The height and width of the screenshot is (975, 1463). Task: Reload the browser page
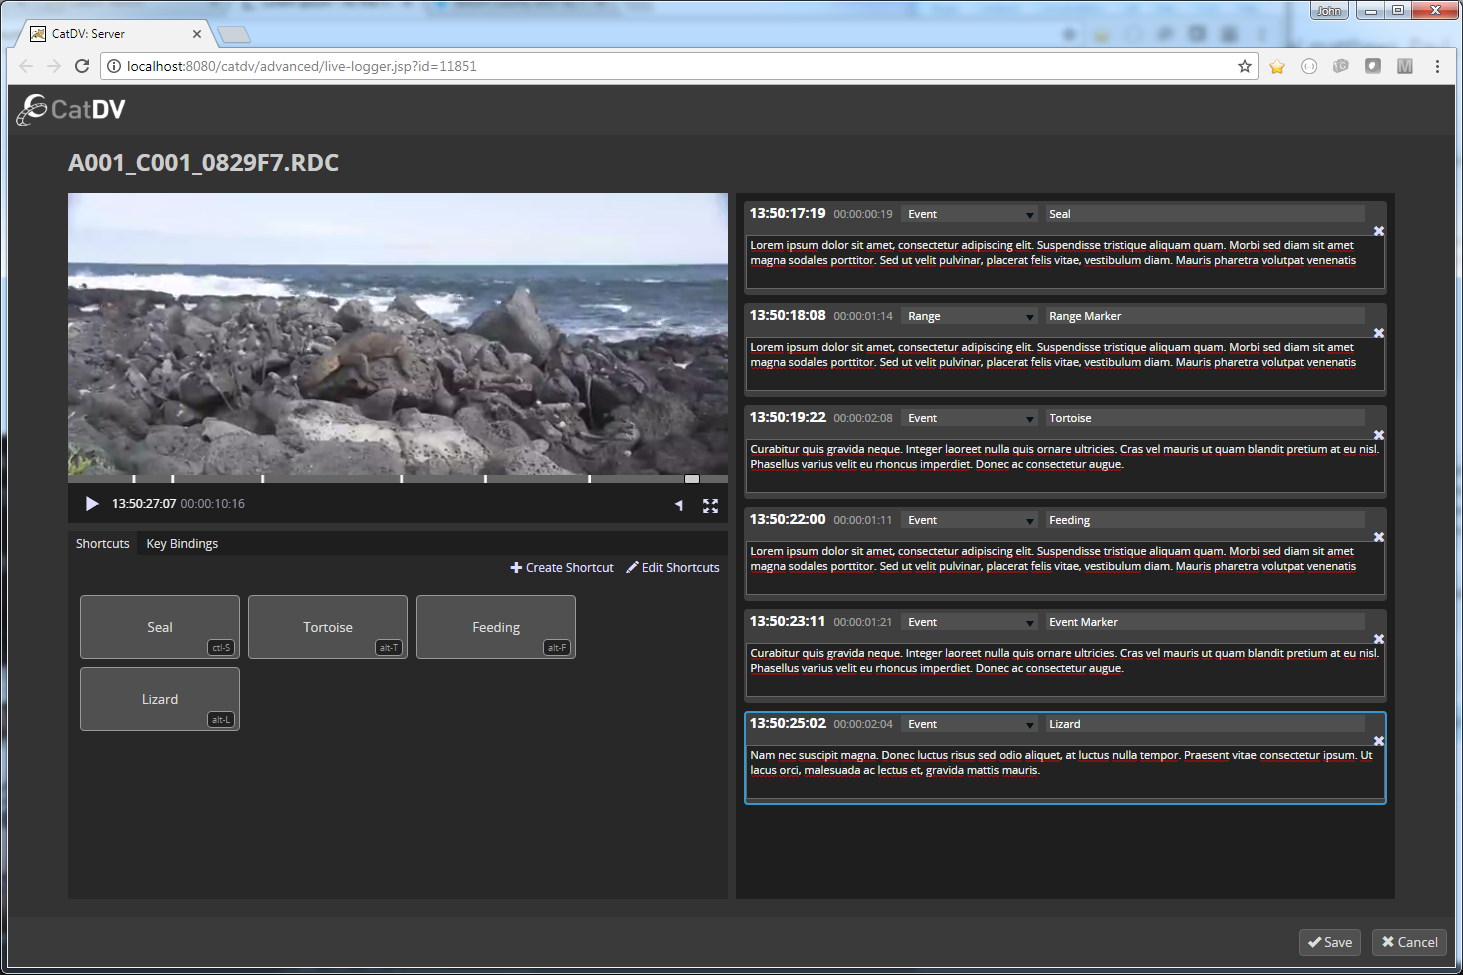pos(82,66)
